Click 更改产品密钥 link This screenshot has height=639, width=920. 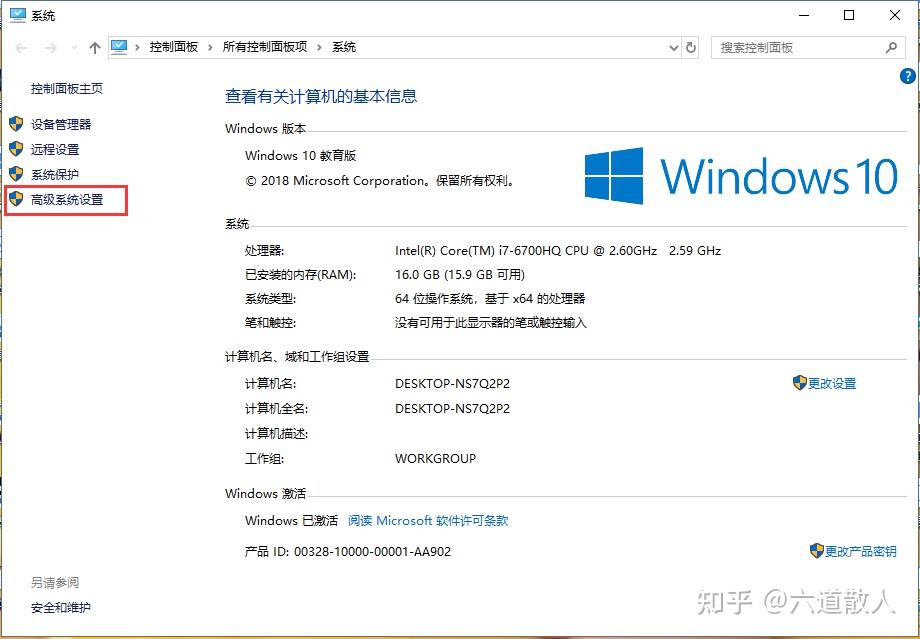pos(861,552)
